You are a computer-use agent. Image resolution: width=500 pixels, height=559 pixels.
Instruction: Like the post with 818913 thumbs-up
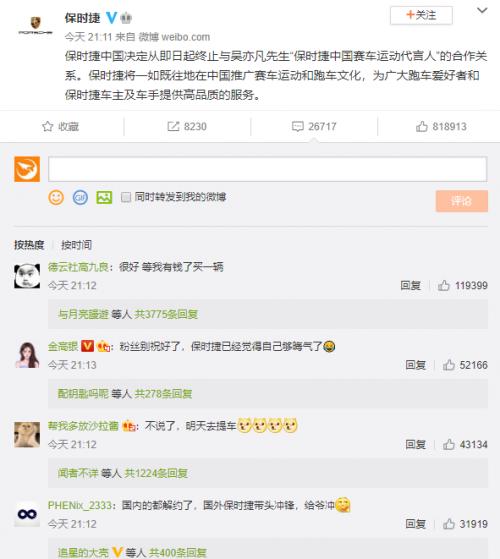[441, 127]
